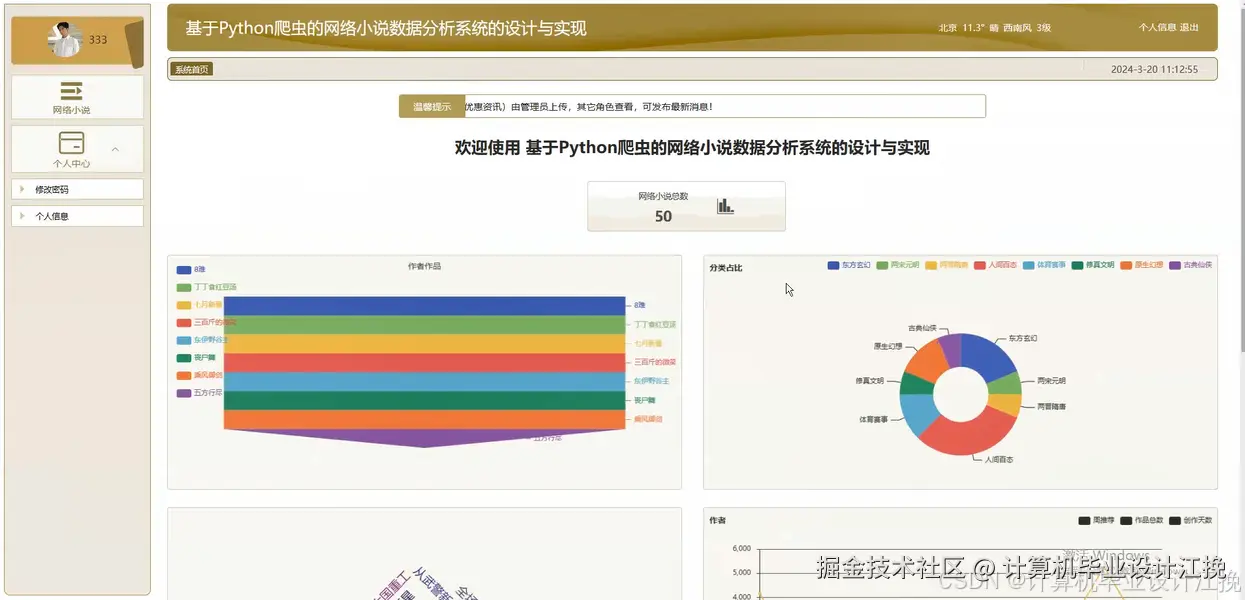Collapse the 个人中心 menu with its chevron
This screenshot has width=1245, height=600.
[x=115, y=150]
